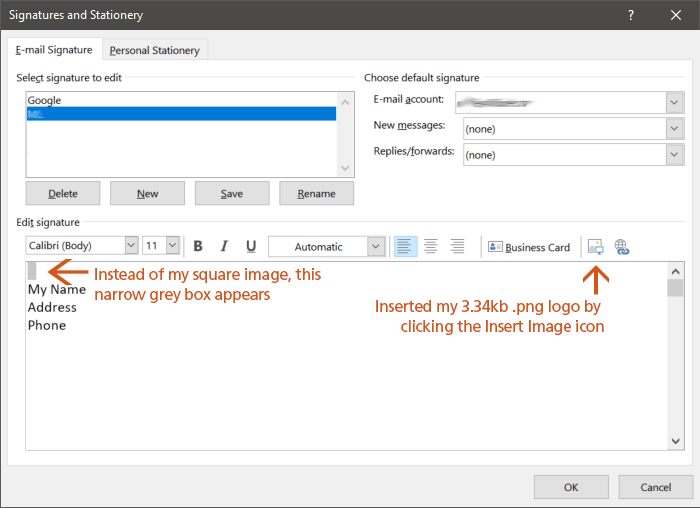Switch to the Personal Stationery tab
The height and width of the screenshot is (508, 700).
point(154,50)
